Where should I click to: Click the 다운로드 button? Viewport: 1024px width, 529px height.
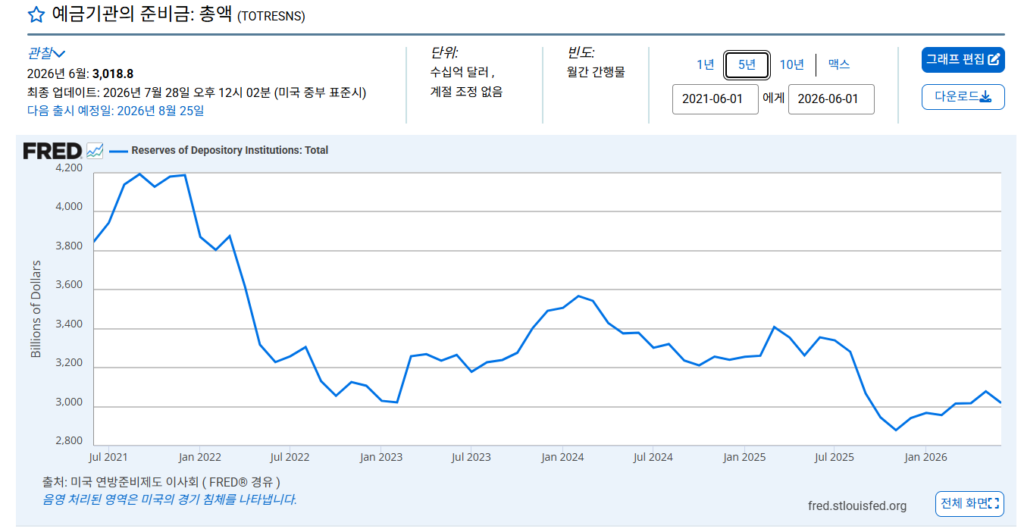tap(963, 97)
